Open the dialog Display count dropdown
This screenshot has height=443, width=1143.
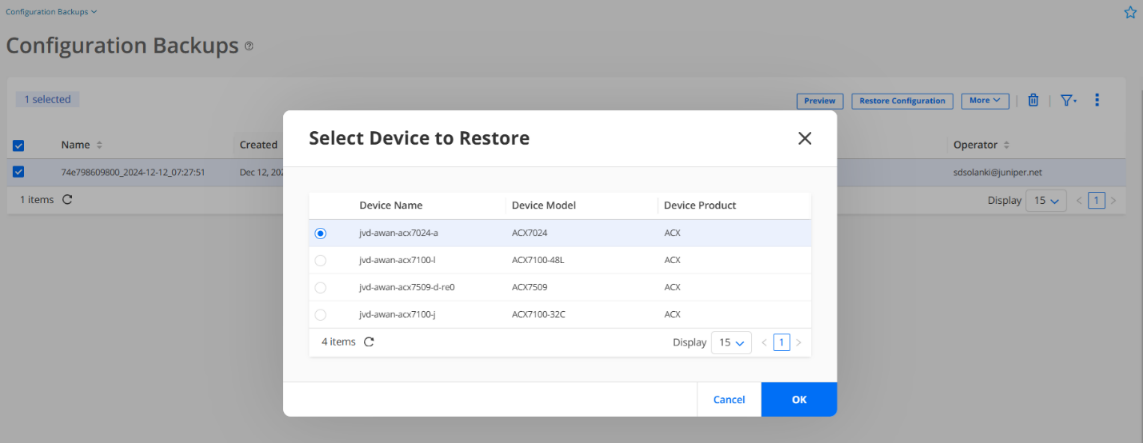(730, 342)
